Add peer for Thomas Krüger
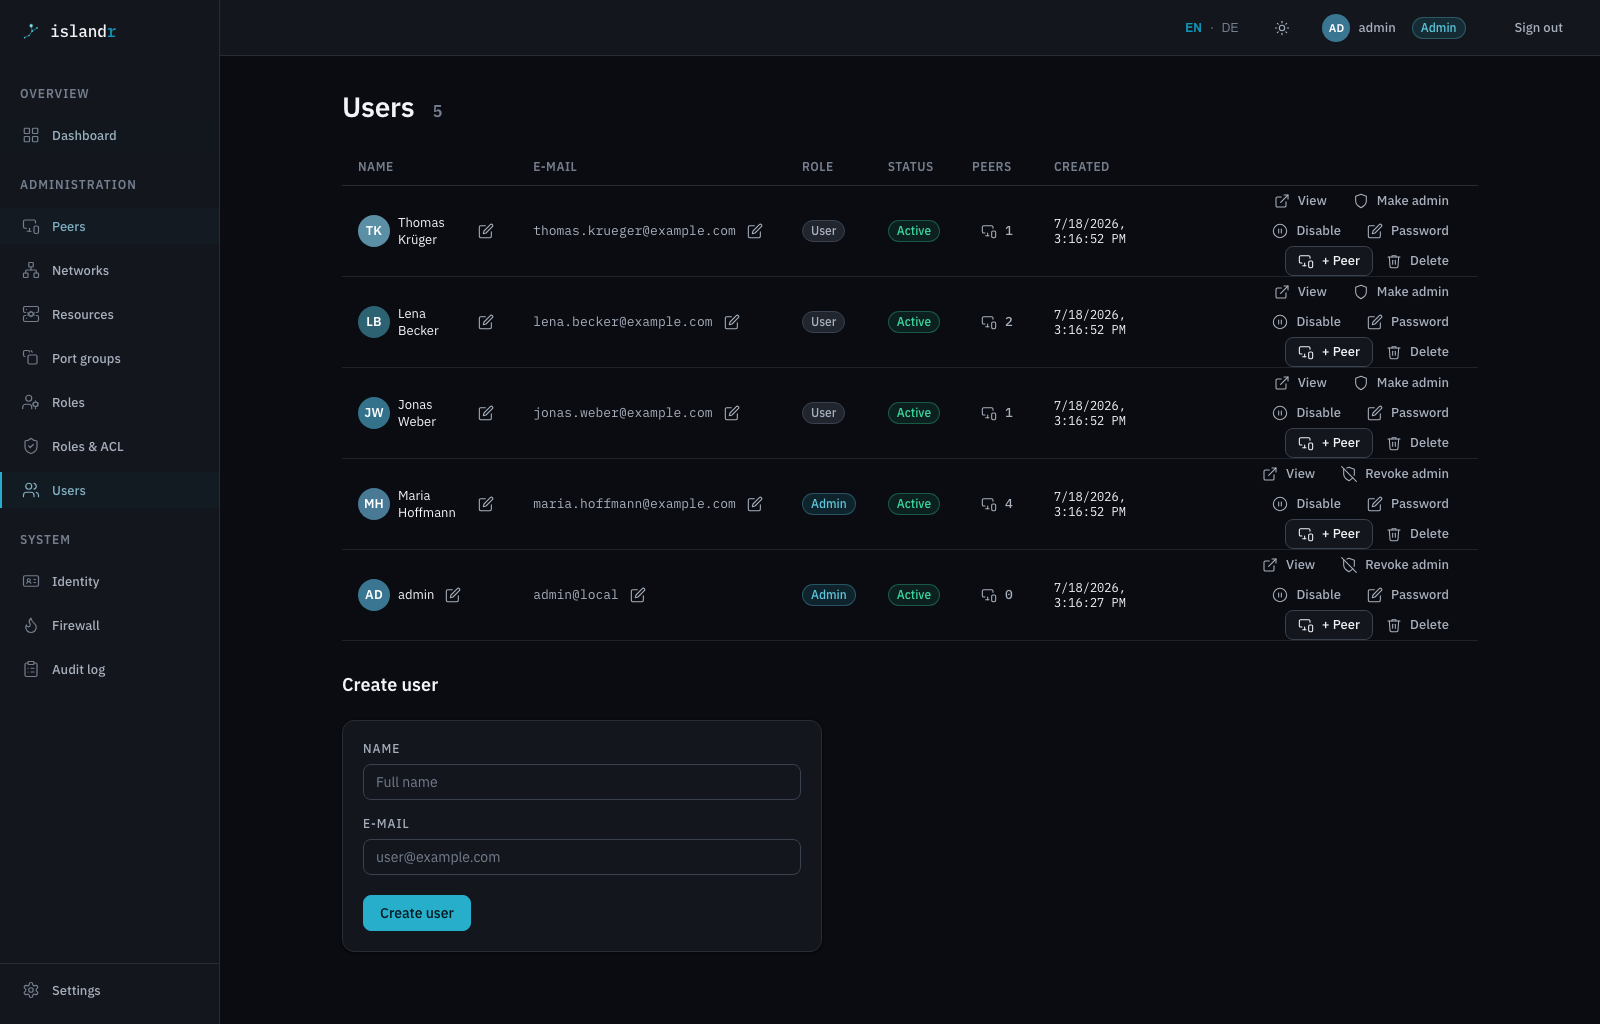 tap(1329, 261)
